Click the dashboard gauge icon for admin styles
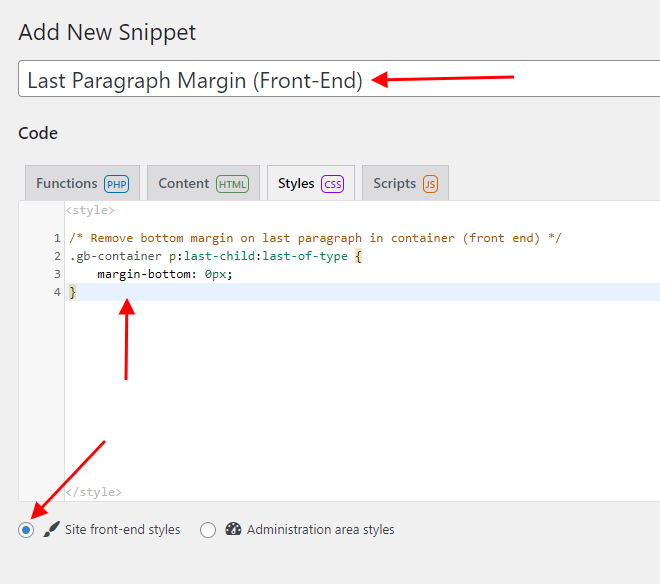This screenshot has height=584, width=660. [x=233, y=529]
